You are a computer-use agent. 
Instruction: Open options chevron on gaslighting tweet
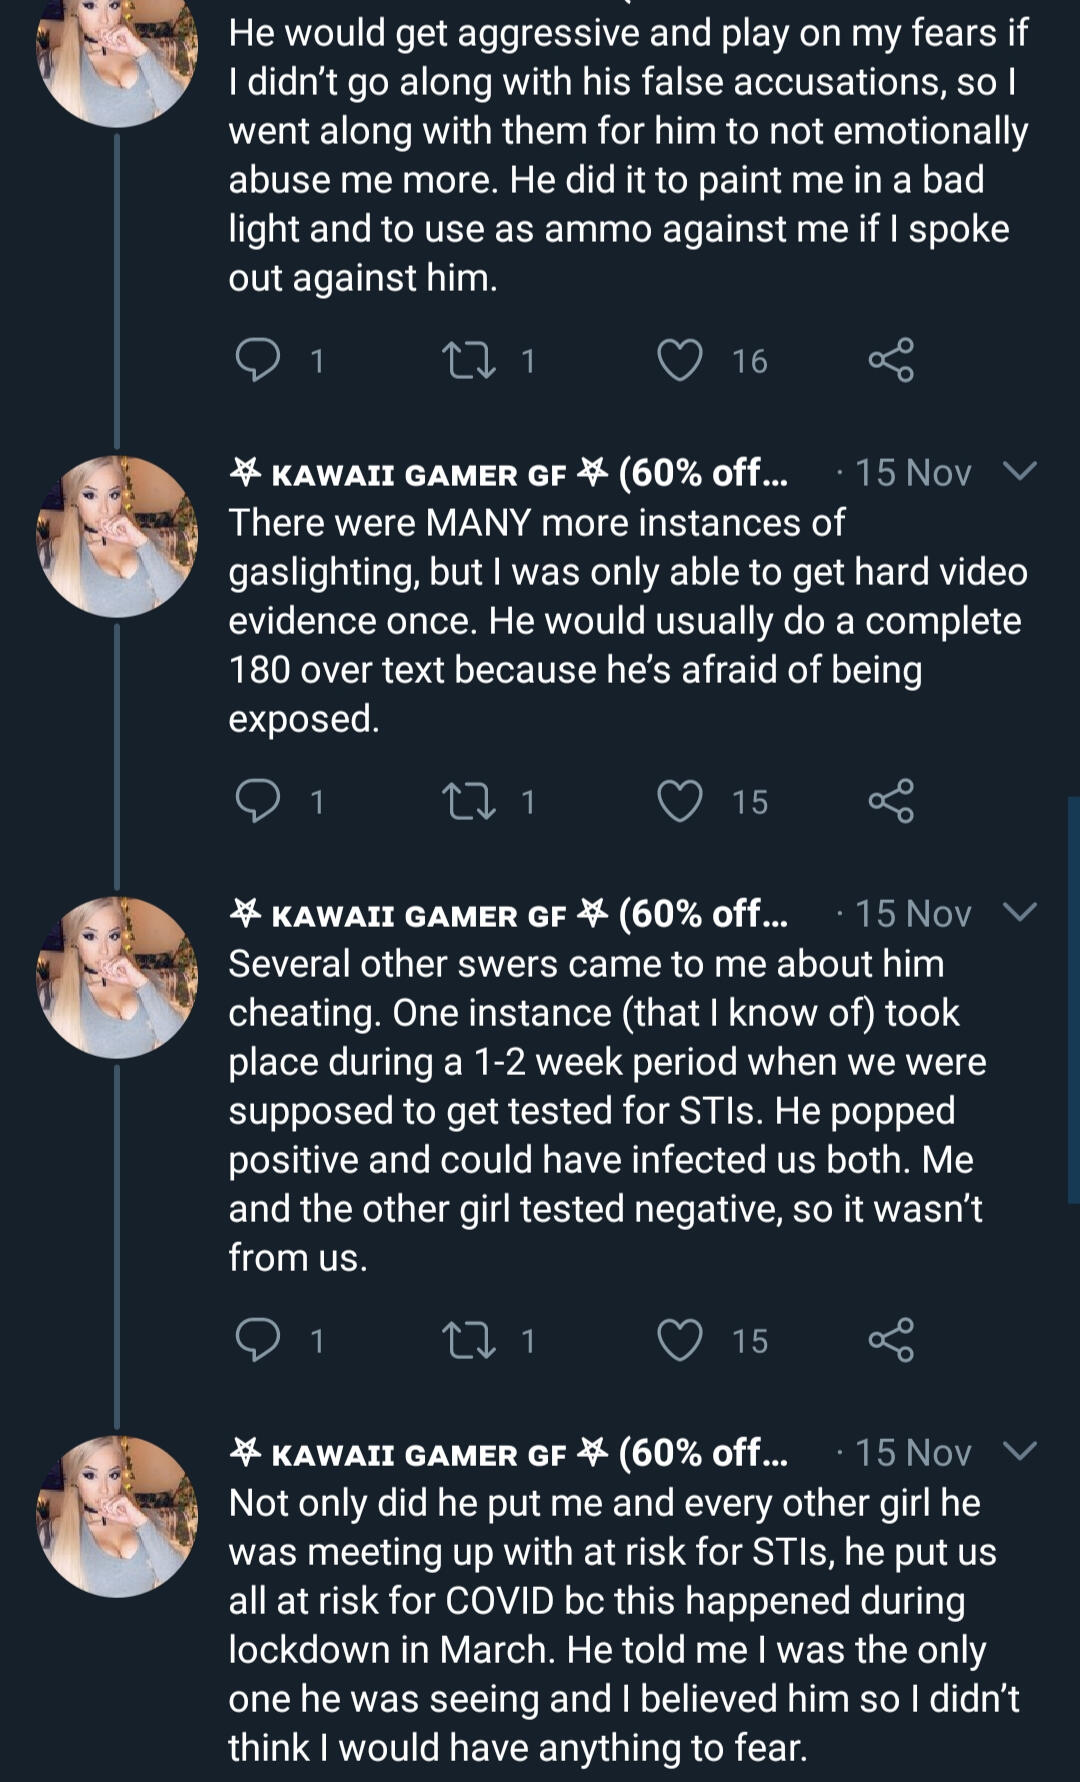pos(1019,472)
